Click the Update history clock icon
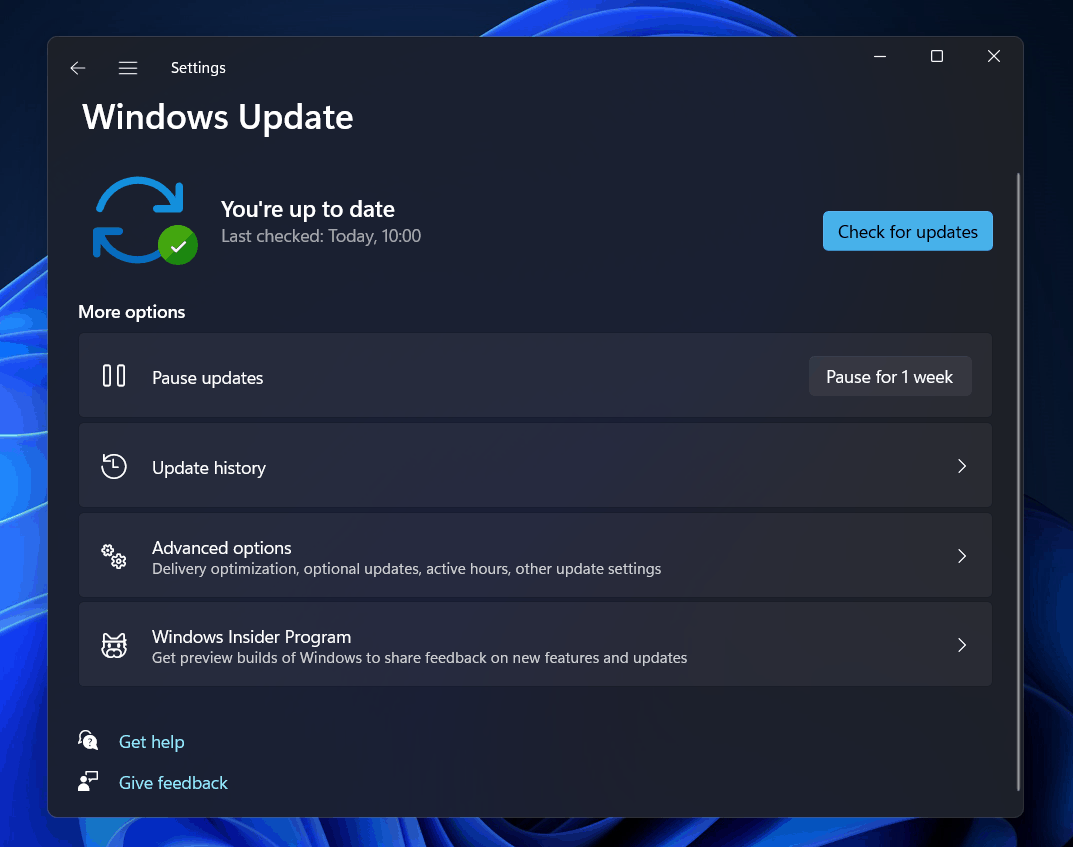Screen dimensions: 1073x847 point(114,466)
